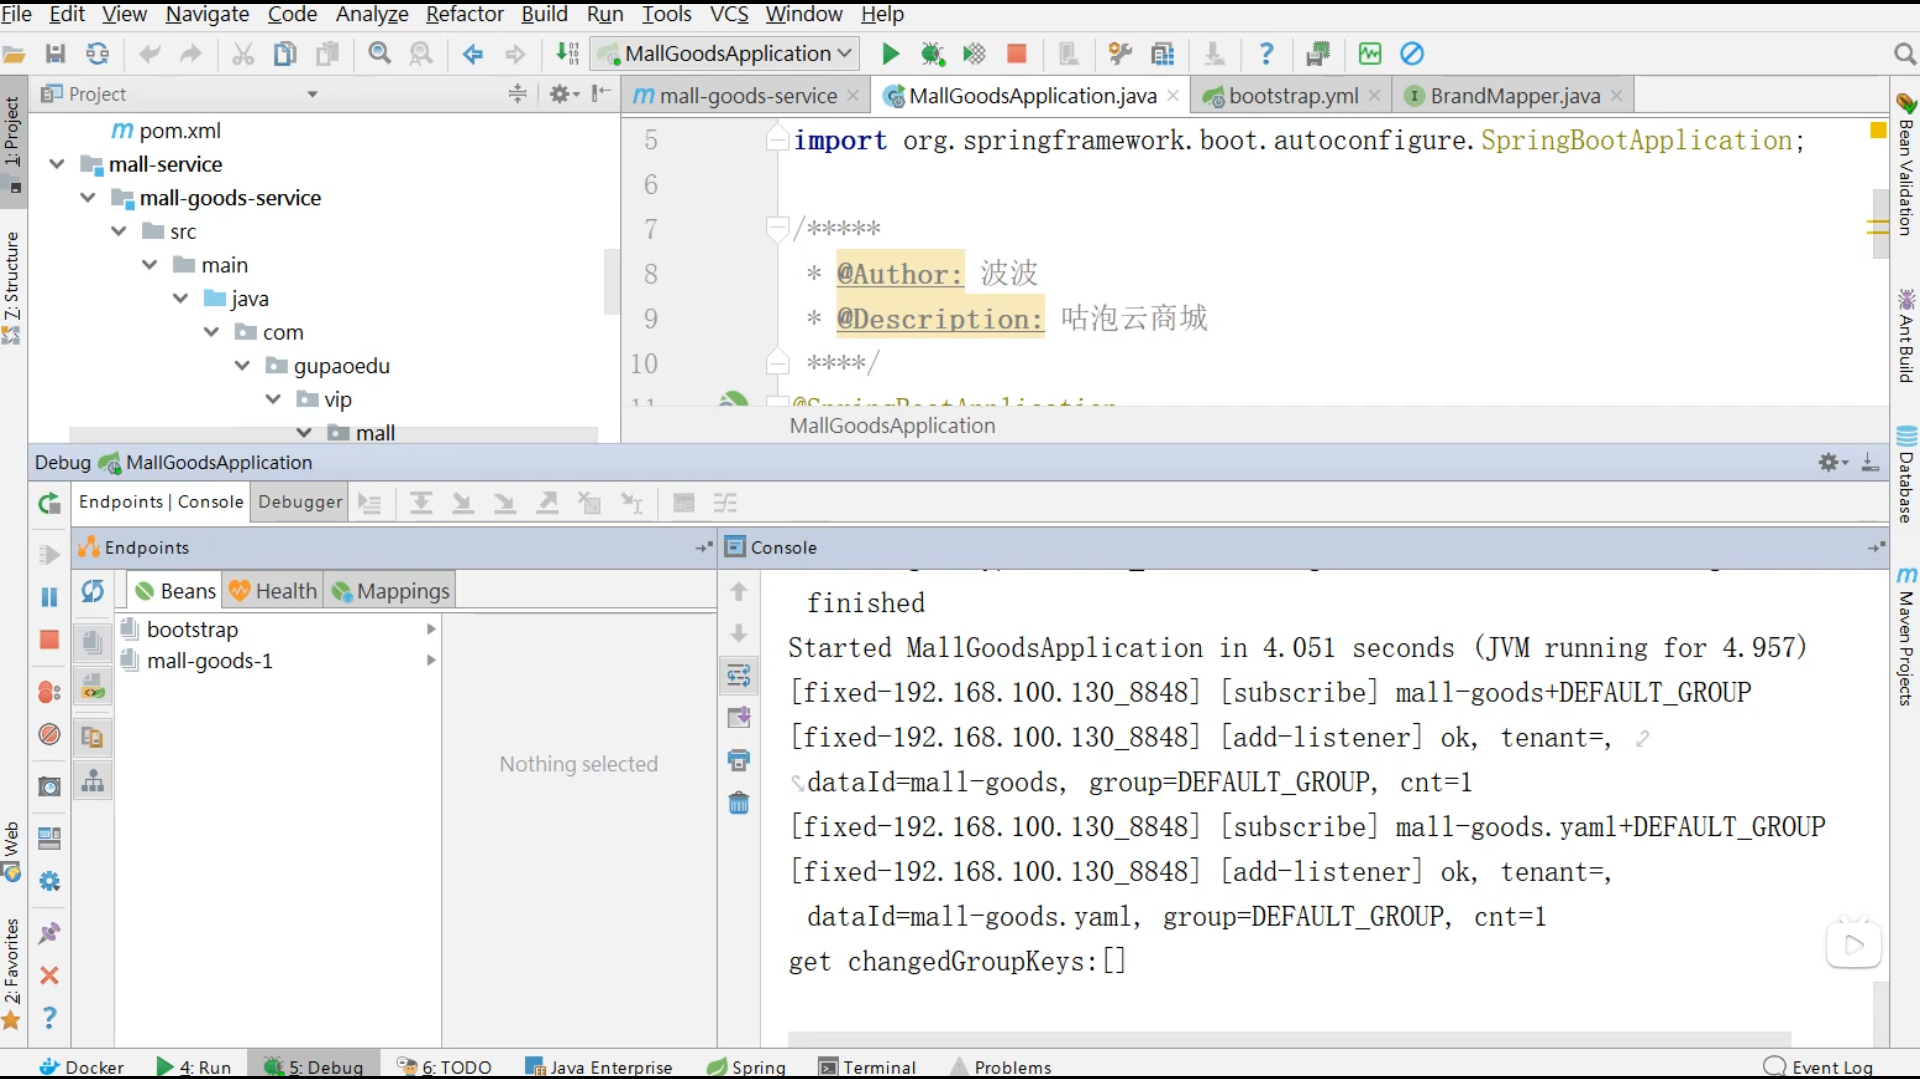Screen dimensions: 1920x1079
Task: Select pom.xml in the Project tree
Action: (179, 131)
